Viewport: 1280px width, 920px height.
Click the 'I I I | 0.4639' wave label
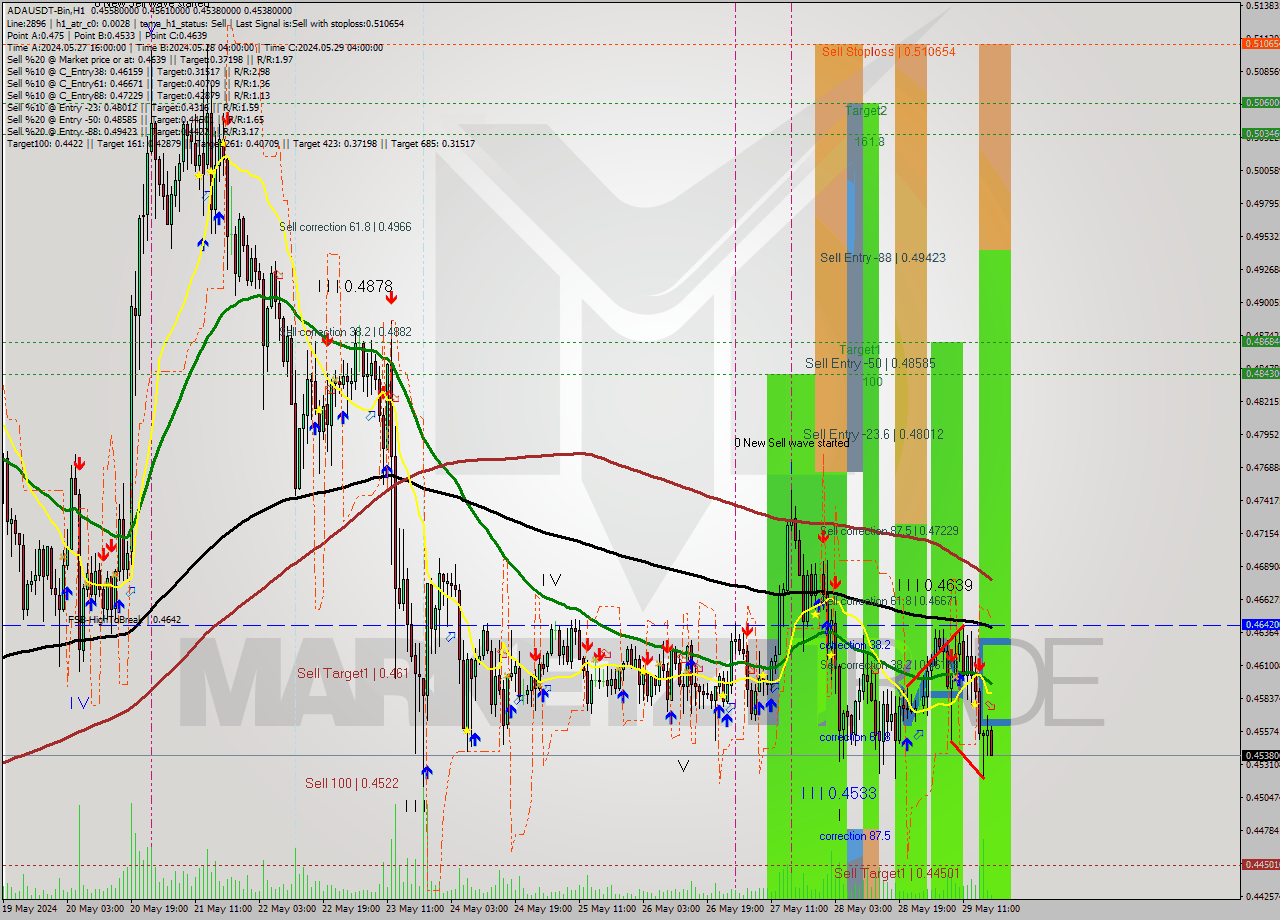pos(934,585)
